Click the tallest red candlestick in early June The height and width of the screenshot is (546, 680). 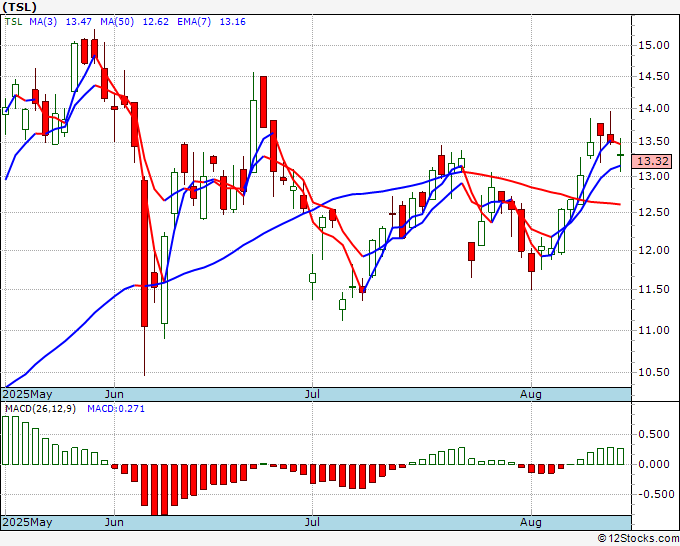click(144, 253)
